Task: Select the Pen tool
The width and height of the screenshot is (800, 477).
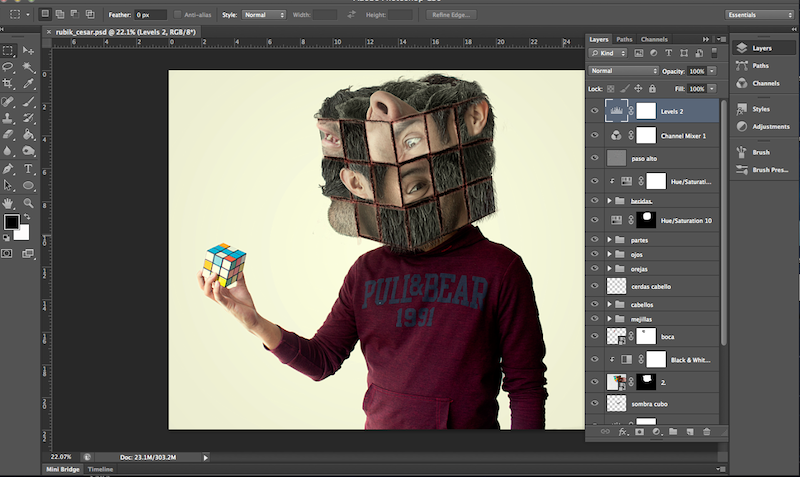Action: point(8,169)
